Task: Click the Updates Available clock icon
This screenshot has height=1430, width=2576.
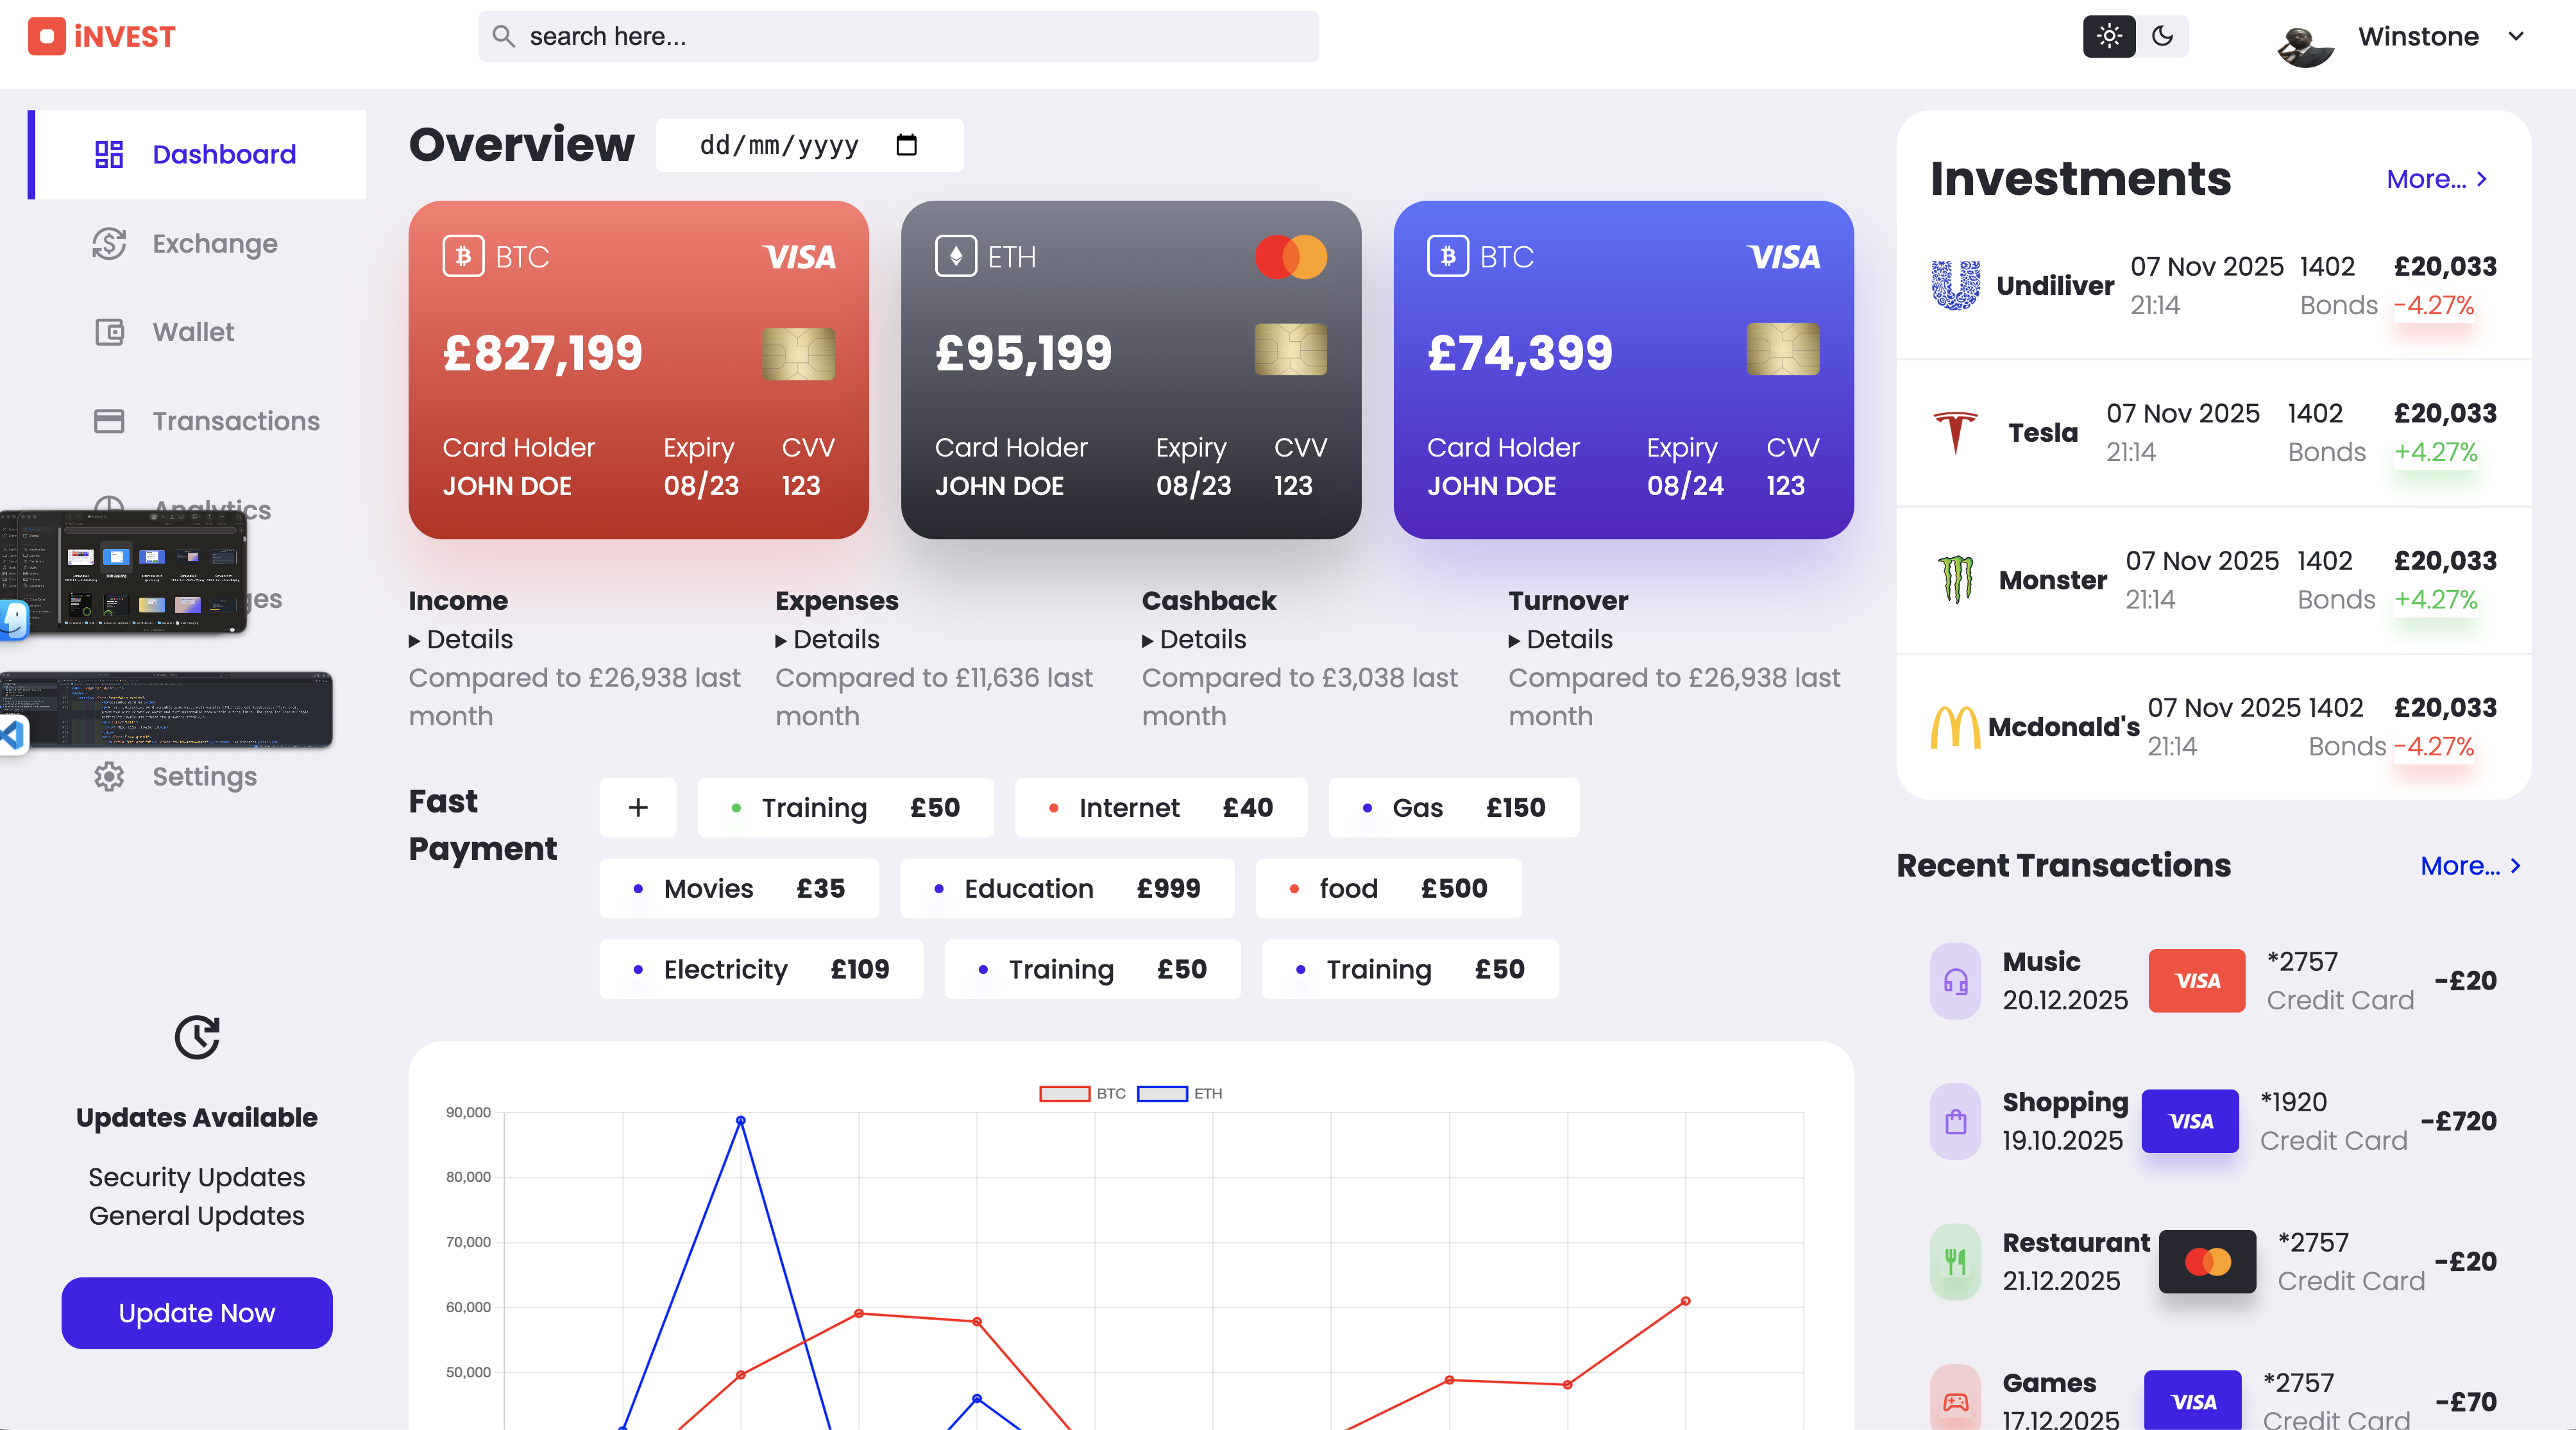Action: [x=197, y=1037]
